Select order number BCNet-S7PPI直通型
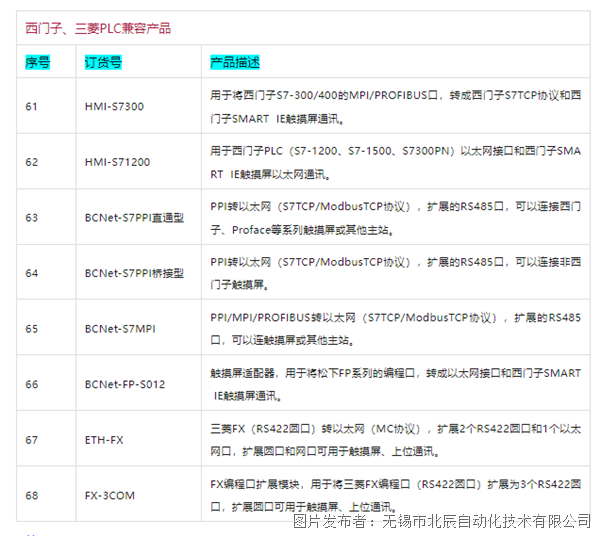The height and width of the screenshot is (536, 600). [x=134, y=218]
